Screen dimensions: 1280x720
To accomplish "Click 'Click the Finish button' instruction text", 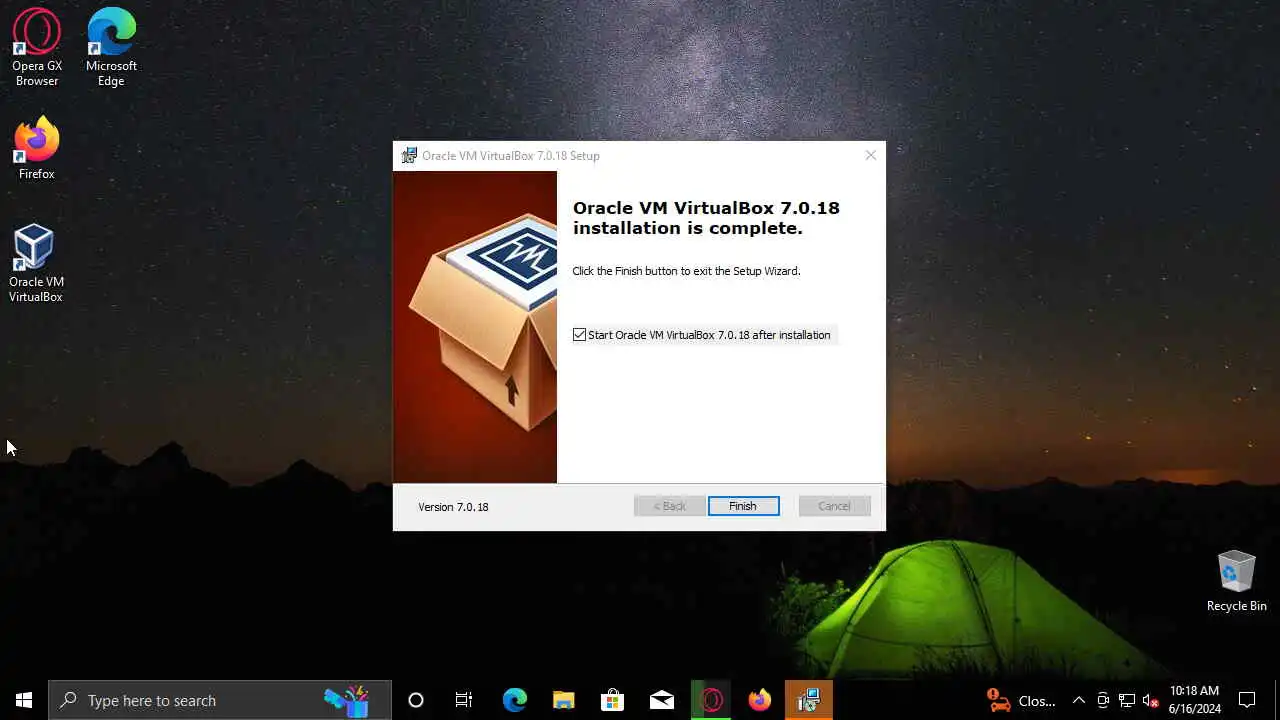I will (686, 271).
